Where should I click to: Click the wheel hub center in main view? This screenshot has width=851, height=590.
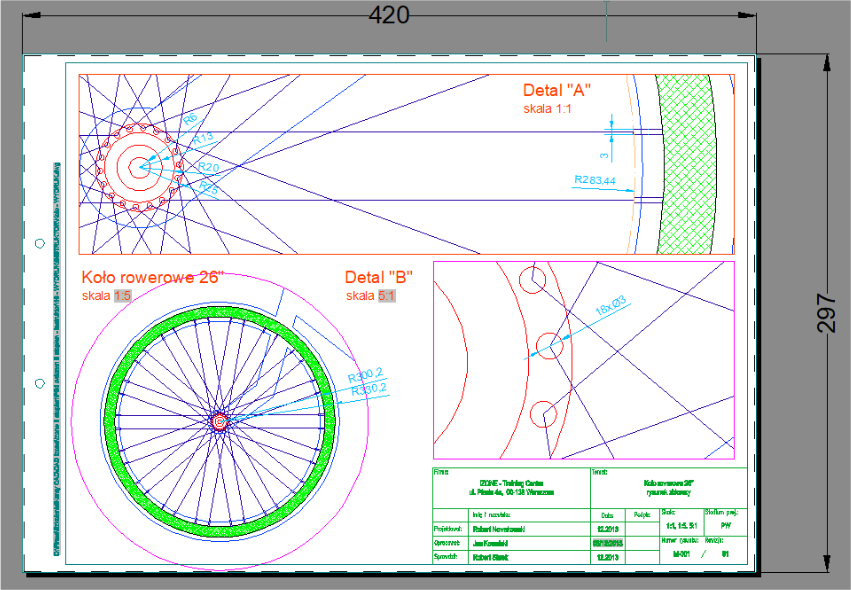pos(219,424)
